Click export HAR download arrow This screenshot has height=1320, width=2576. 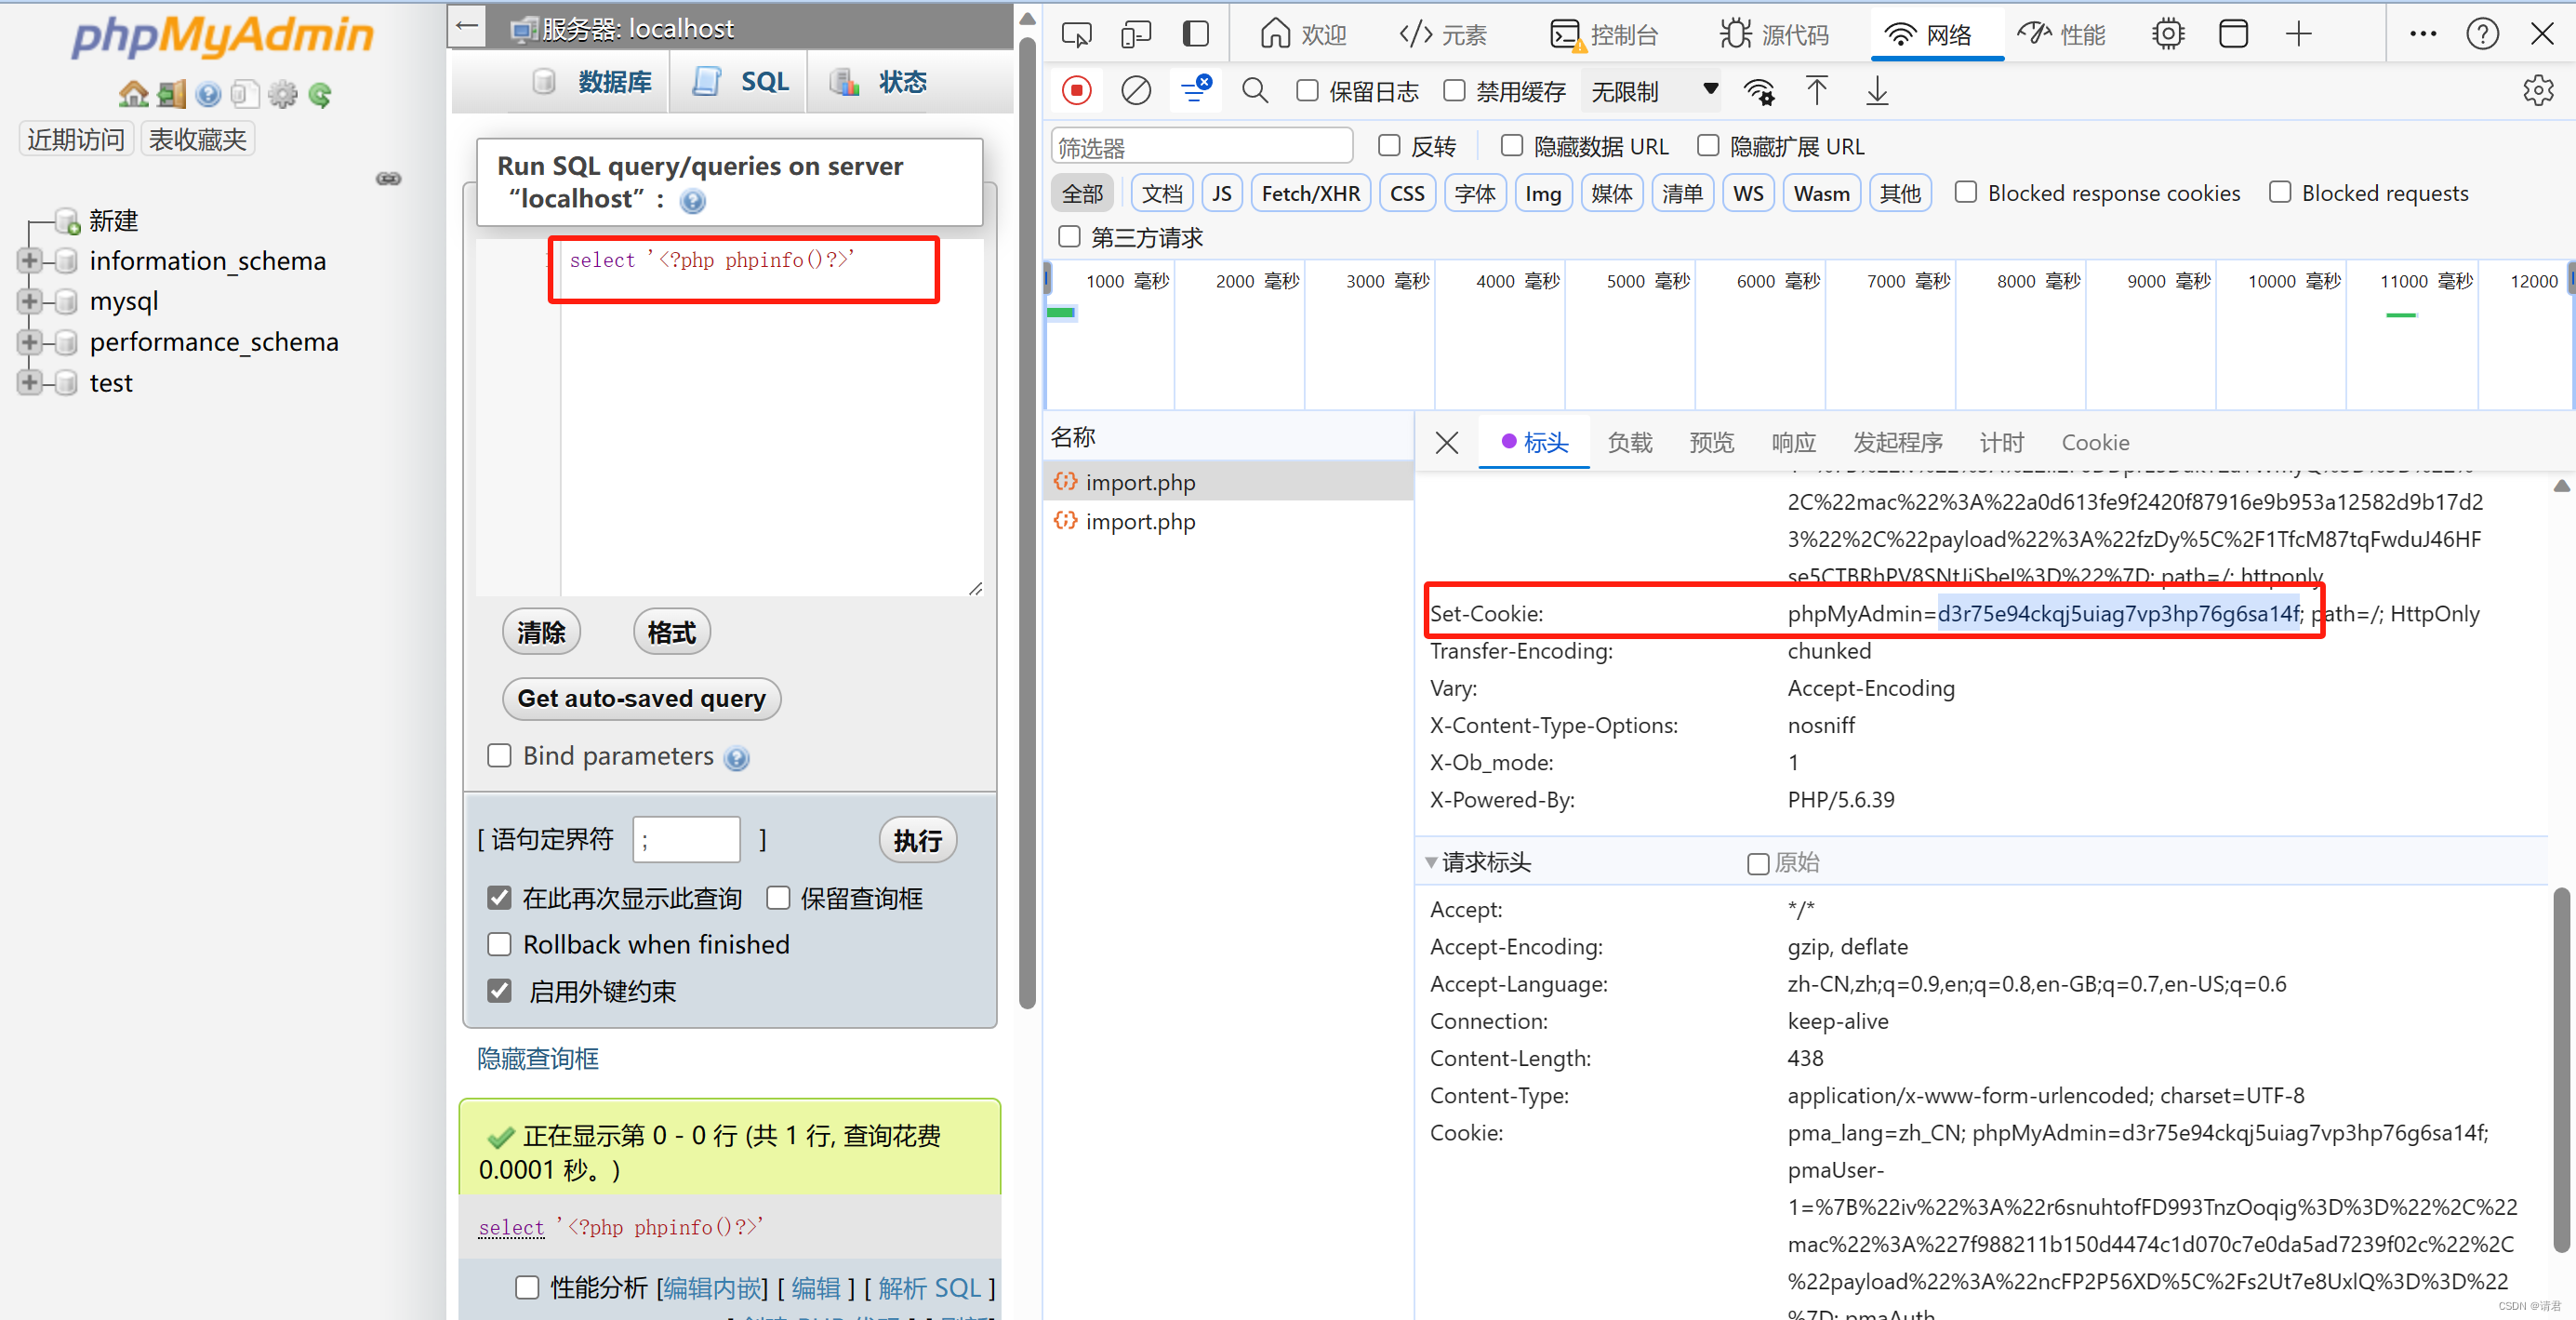pyautogui.click(x=1877, y=91)
